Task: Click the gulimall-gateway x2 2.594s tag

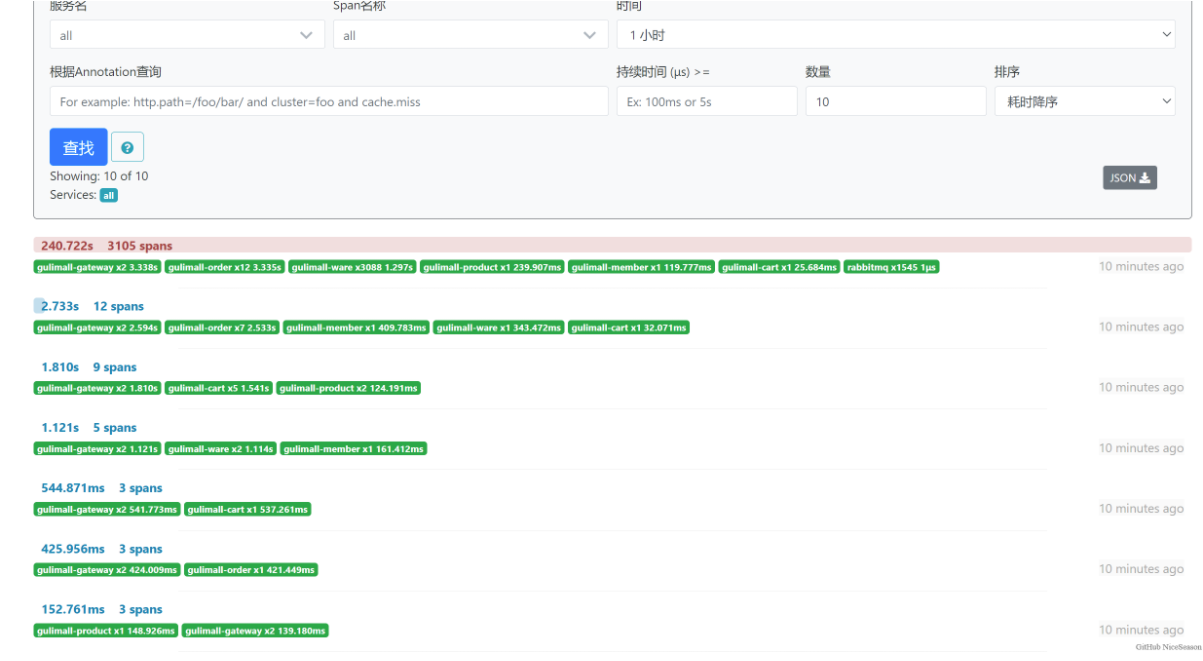Action: [97, 327]
